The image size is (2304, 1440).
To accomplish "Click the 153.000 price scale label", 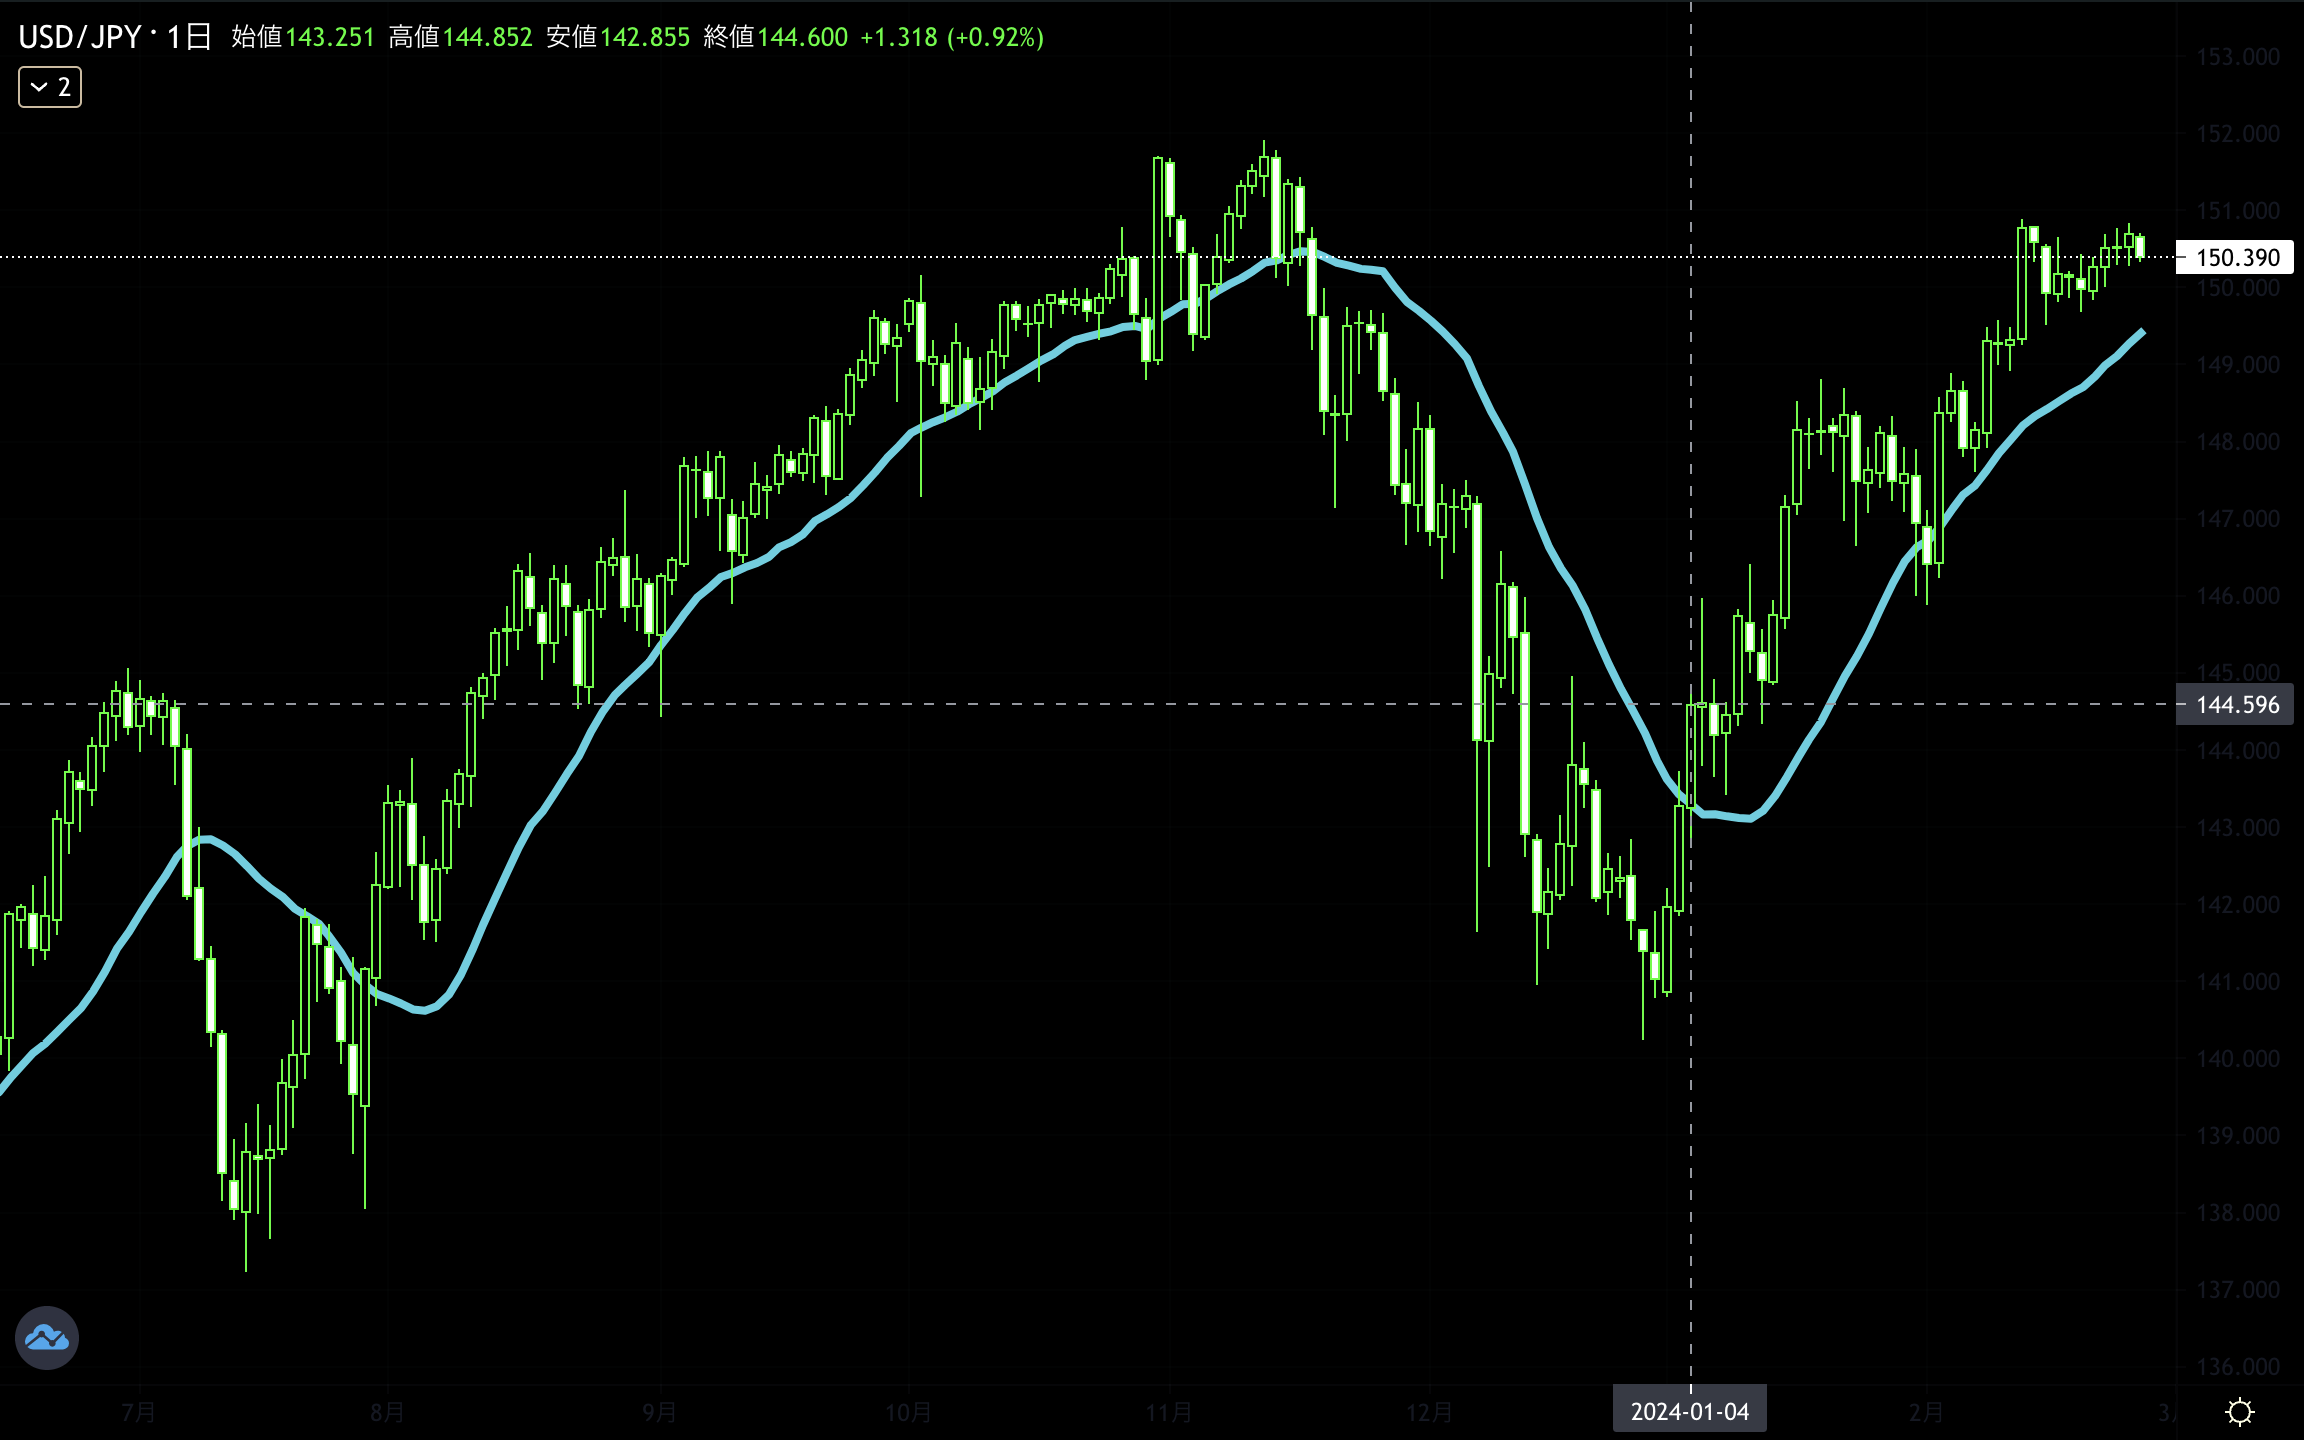I will click(2237, 57).
